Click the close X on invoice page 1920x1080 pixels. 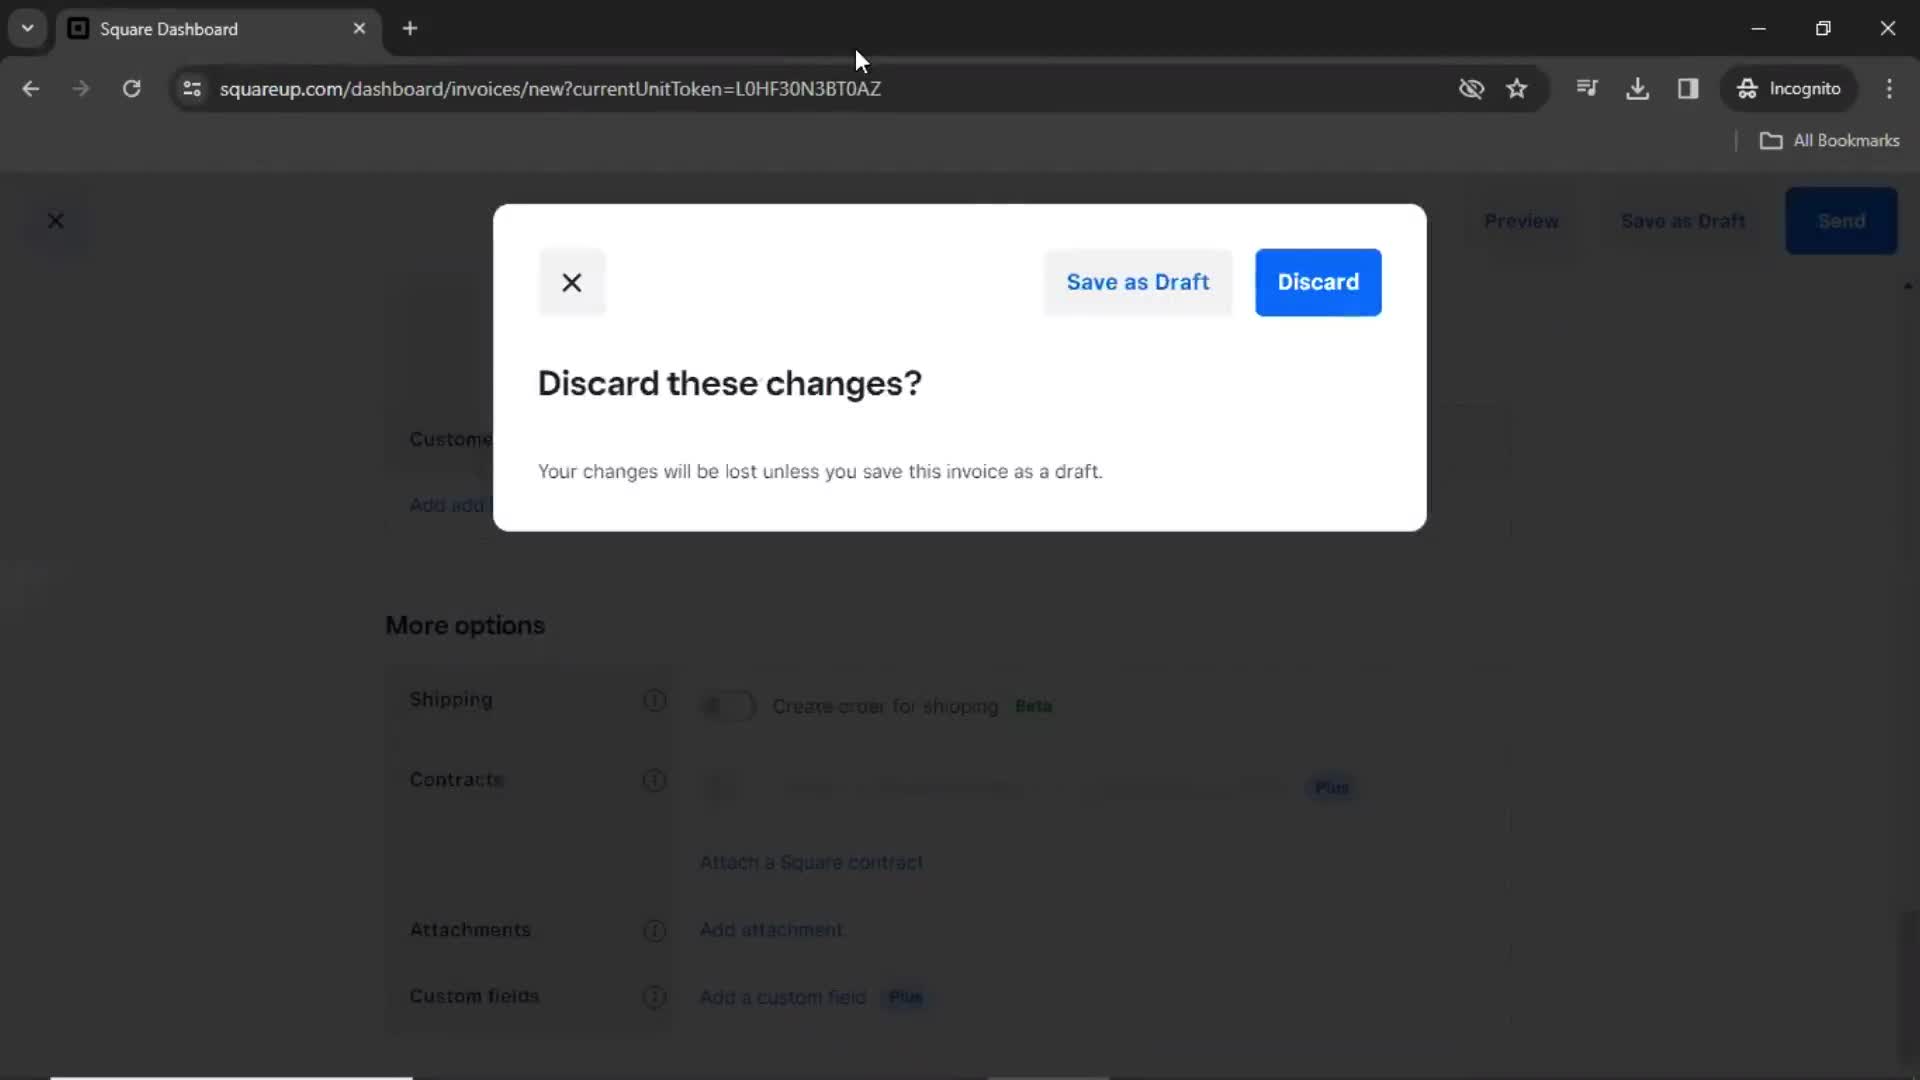[x=55, y=220]
